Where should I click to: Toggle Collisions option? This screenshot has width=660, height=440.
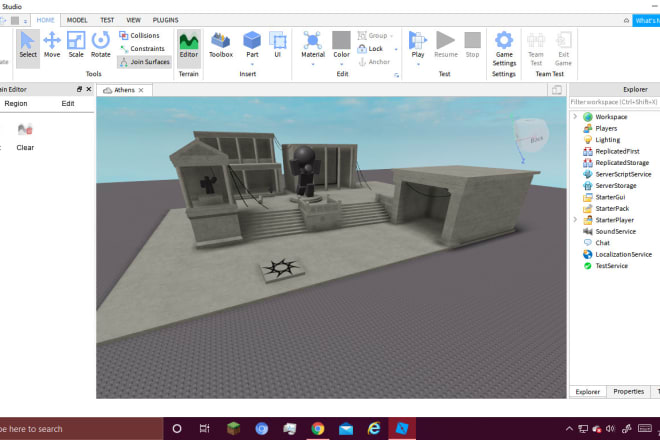tap(139, 36)
